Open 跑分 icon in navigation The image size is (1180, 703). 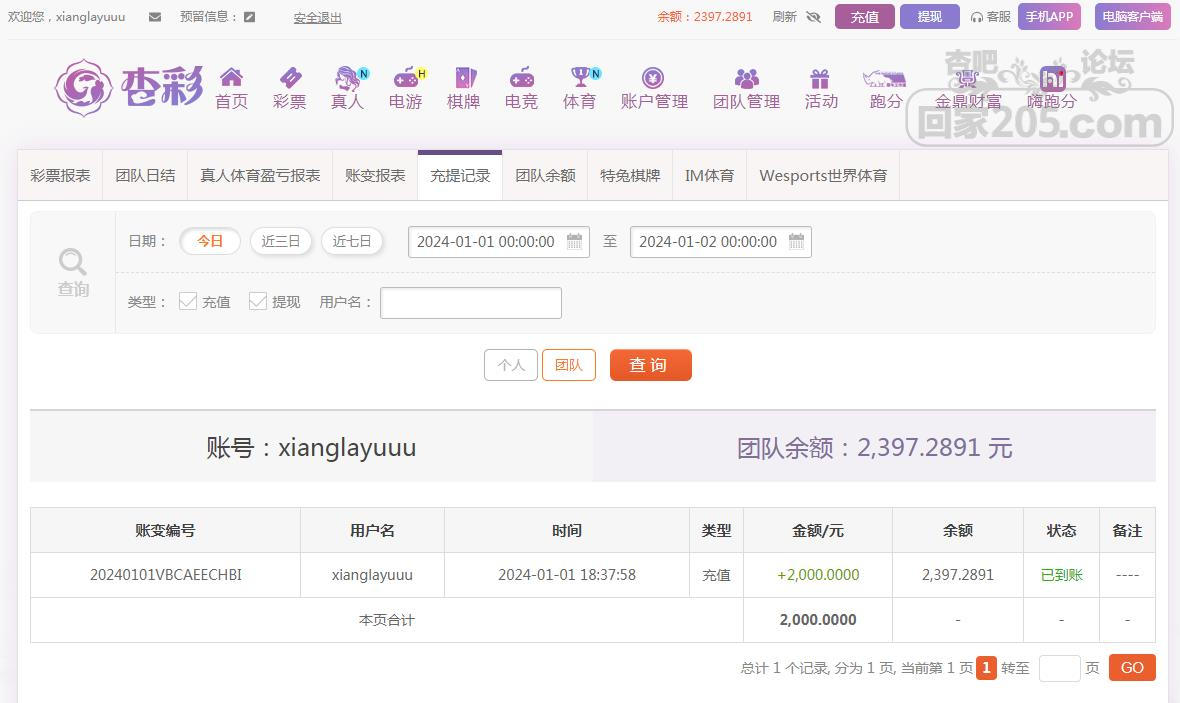(x=884, y=78)
